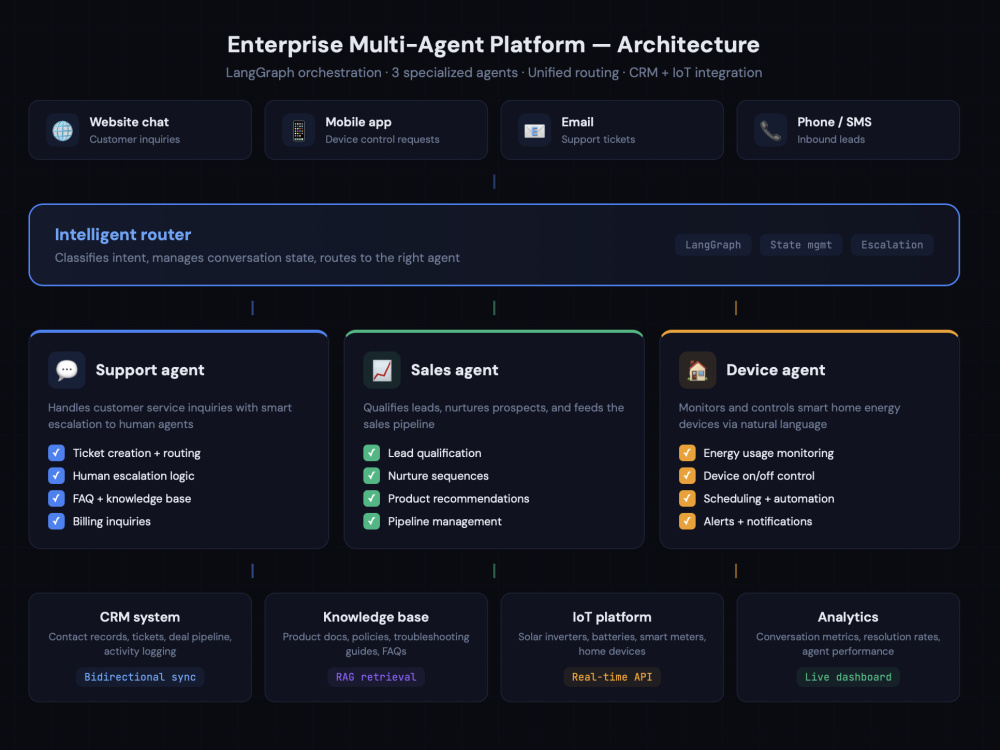Click the Sales agent description paragraph

pos(494,416)
